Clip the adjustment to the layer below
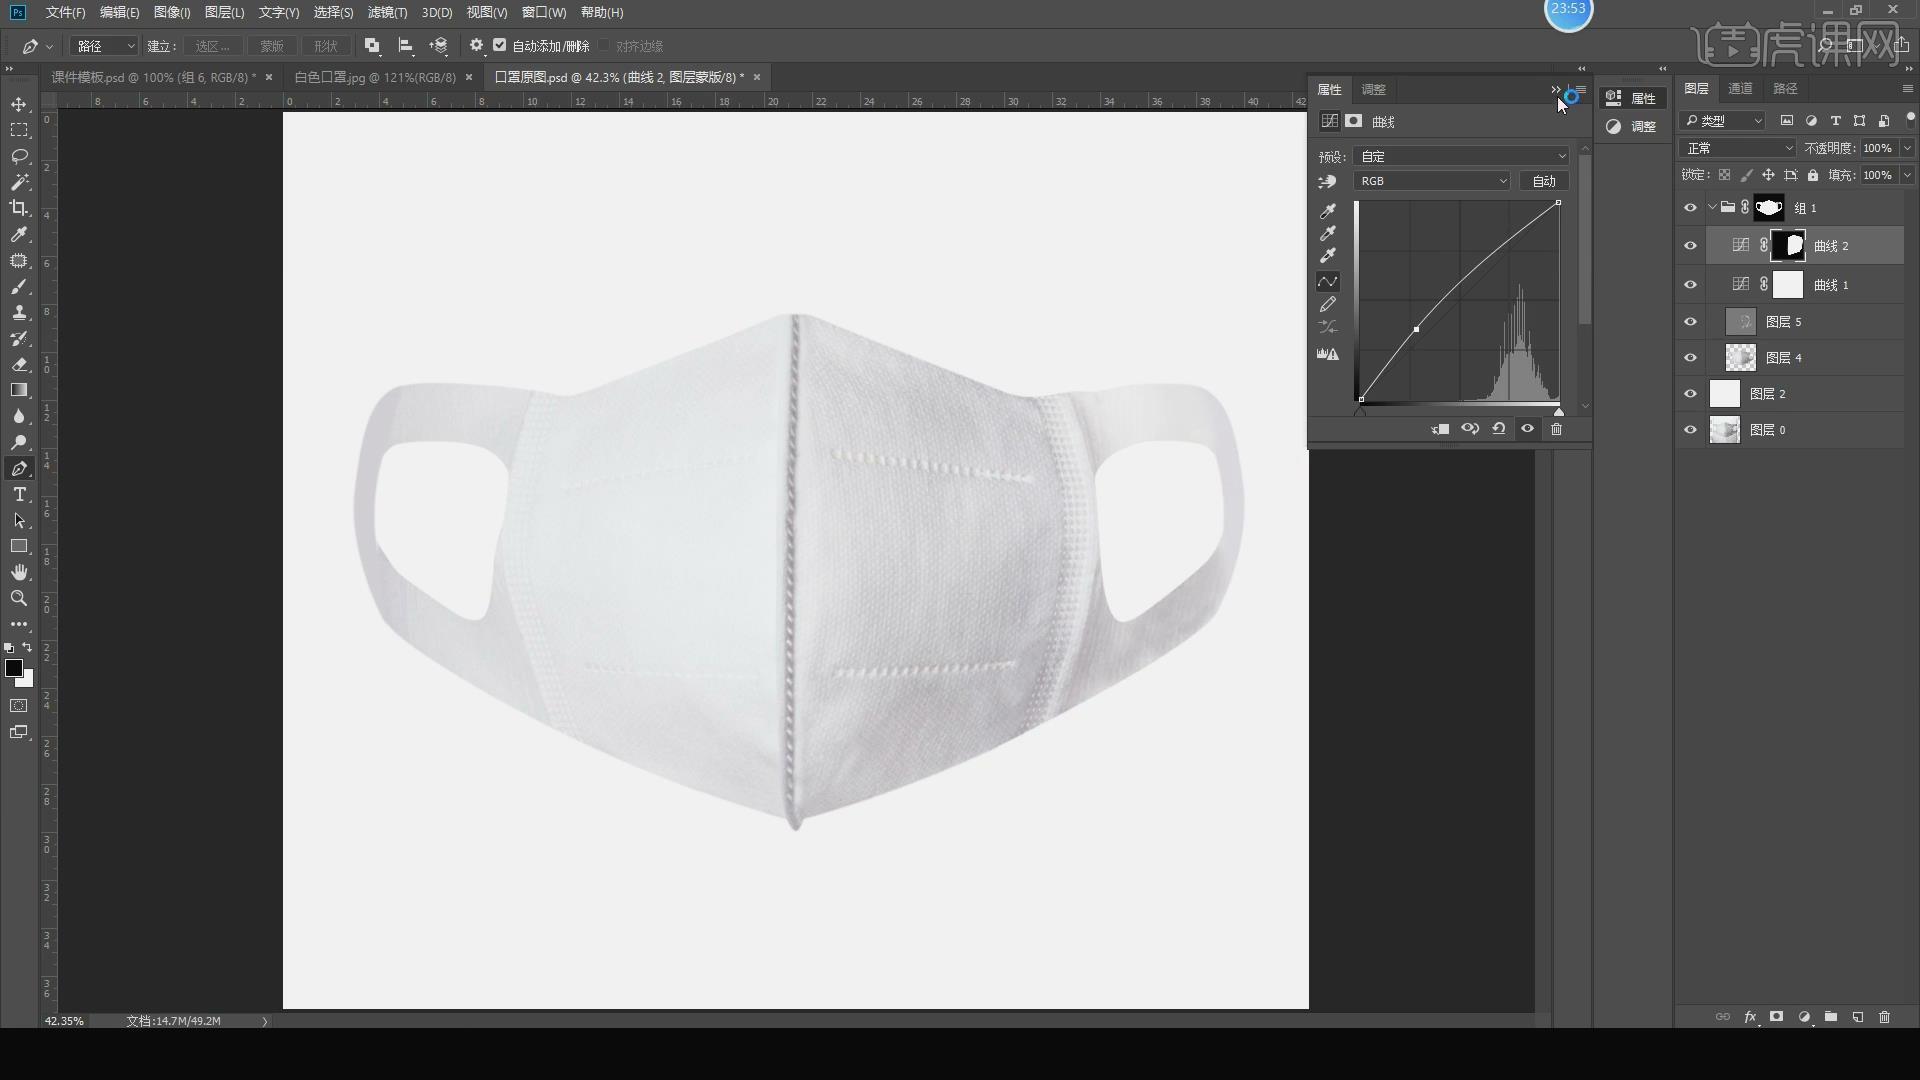Viewport: 1920px width, 1080px height. 1441,429
